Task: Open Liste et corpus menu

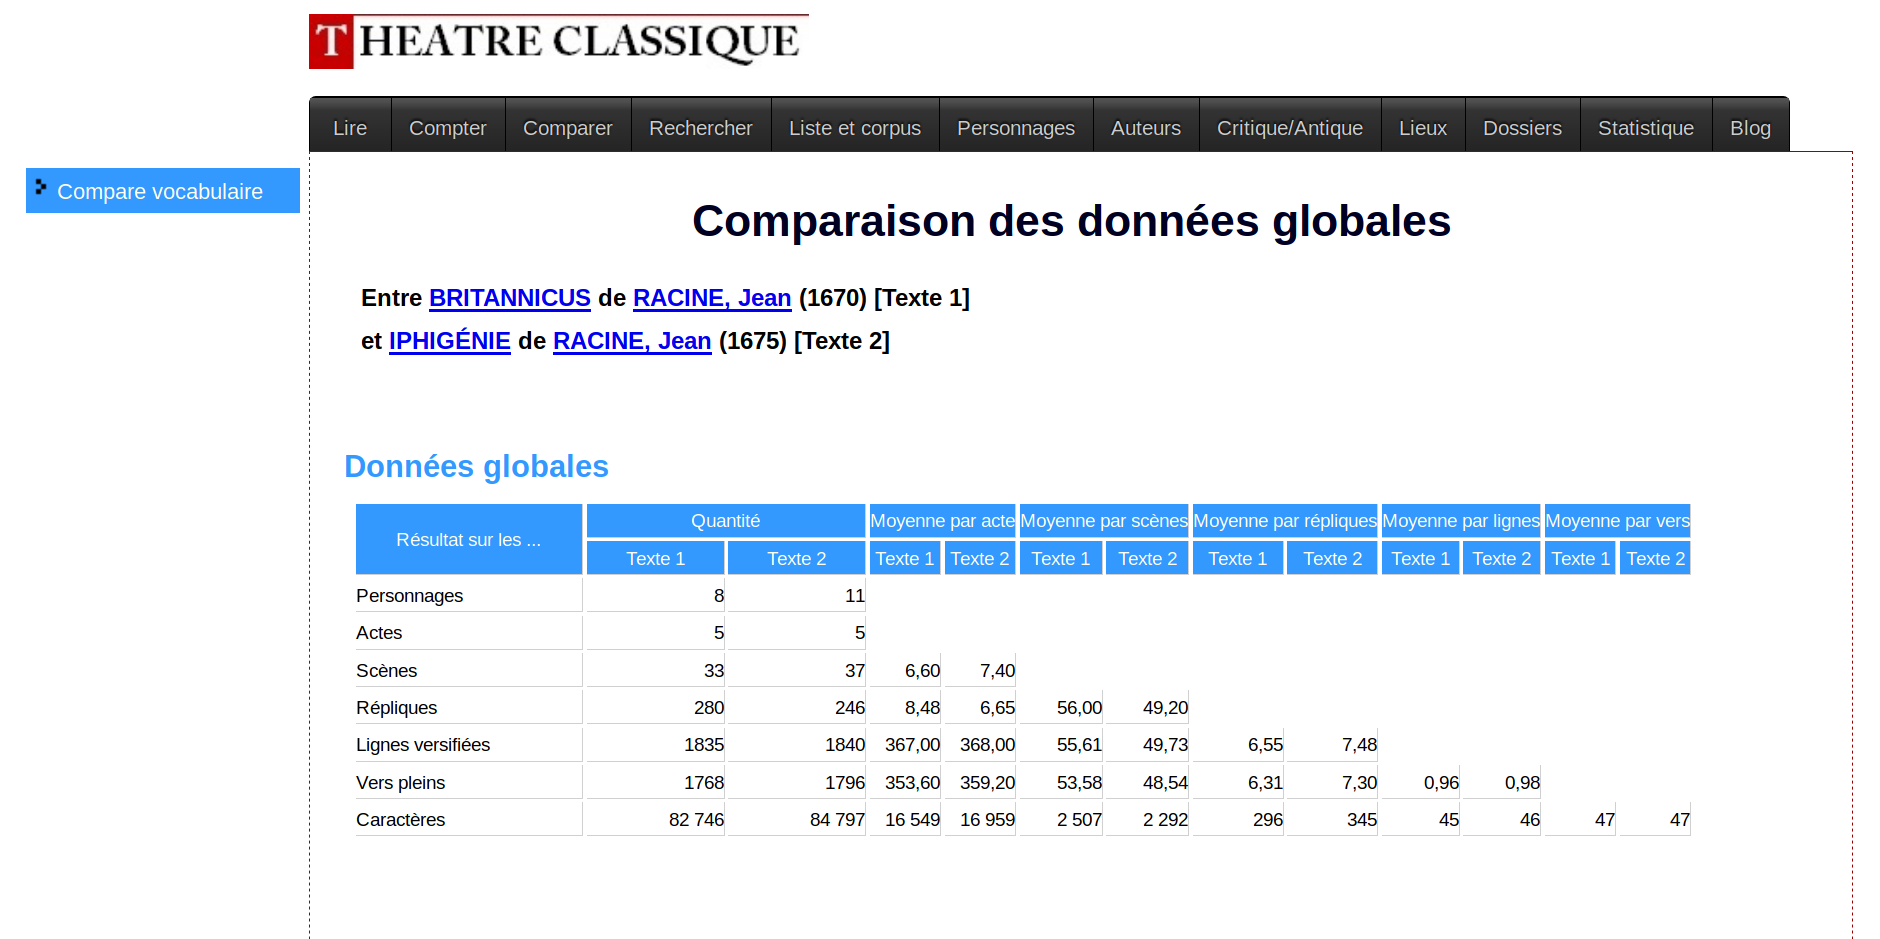Action: (x=855, y=128)
